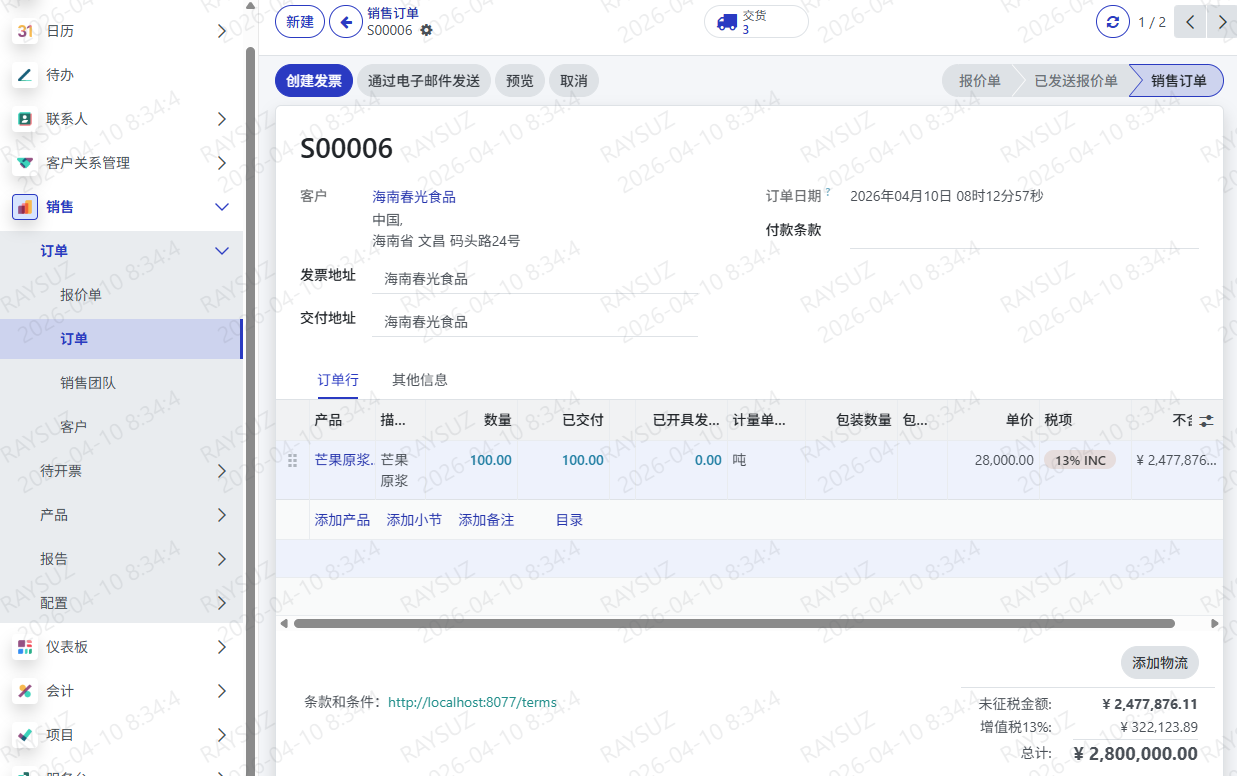Expand the 客户关系管理 menu chevron
This screenshot has width=1237, height=776.
pos(222,163)
